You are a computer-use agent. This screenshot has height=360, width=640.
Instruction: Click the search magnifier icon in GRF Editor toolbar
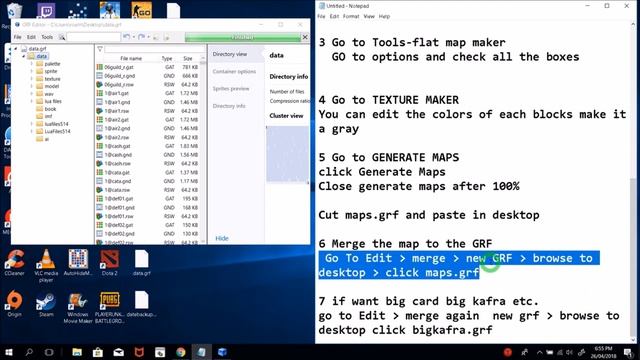(x=62, y=37)
